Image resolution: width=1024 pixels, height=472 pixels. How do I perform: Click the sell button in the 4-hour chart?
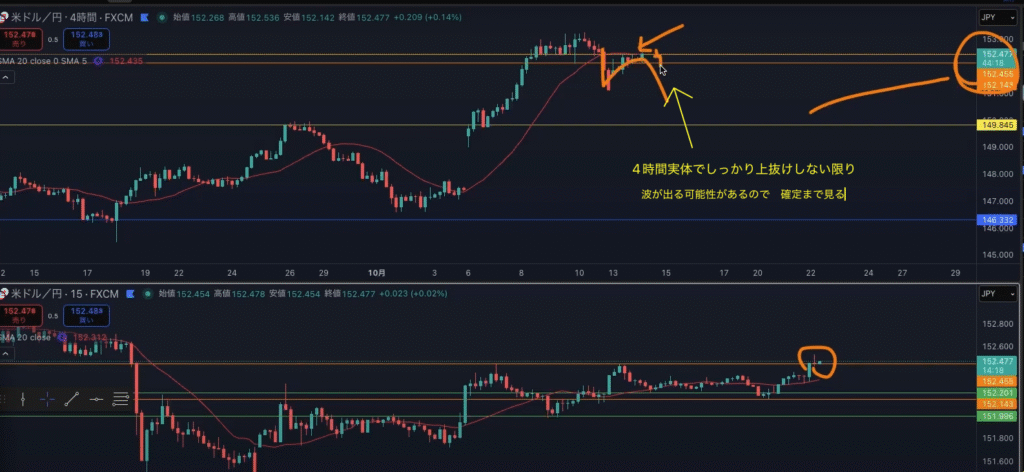[19, 39]
